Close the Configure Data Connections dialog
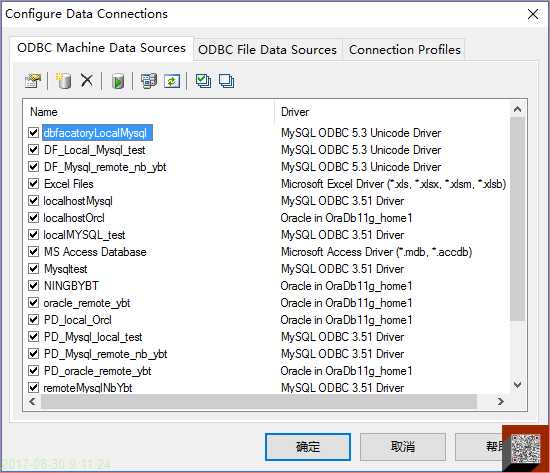The height and width of the screenshot is (473, 550). click(x=533, y=14)
